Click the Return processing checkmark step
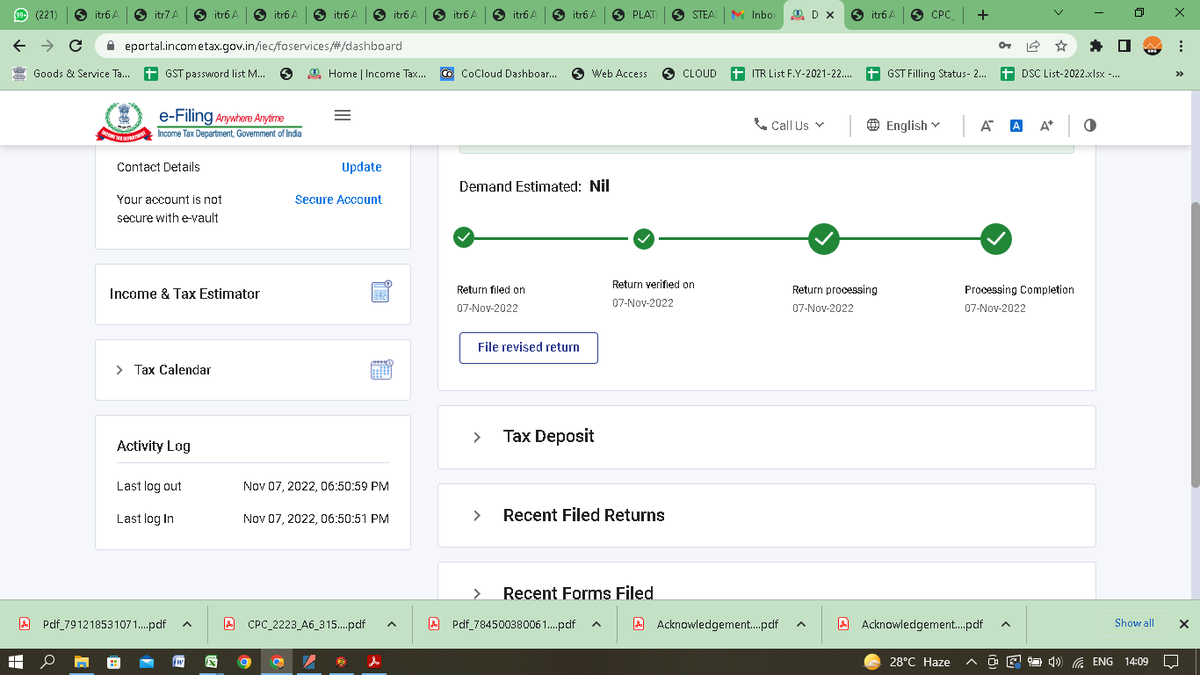This screenshot has width=1200, height=675. click(823, 238)
